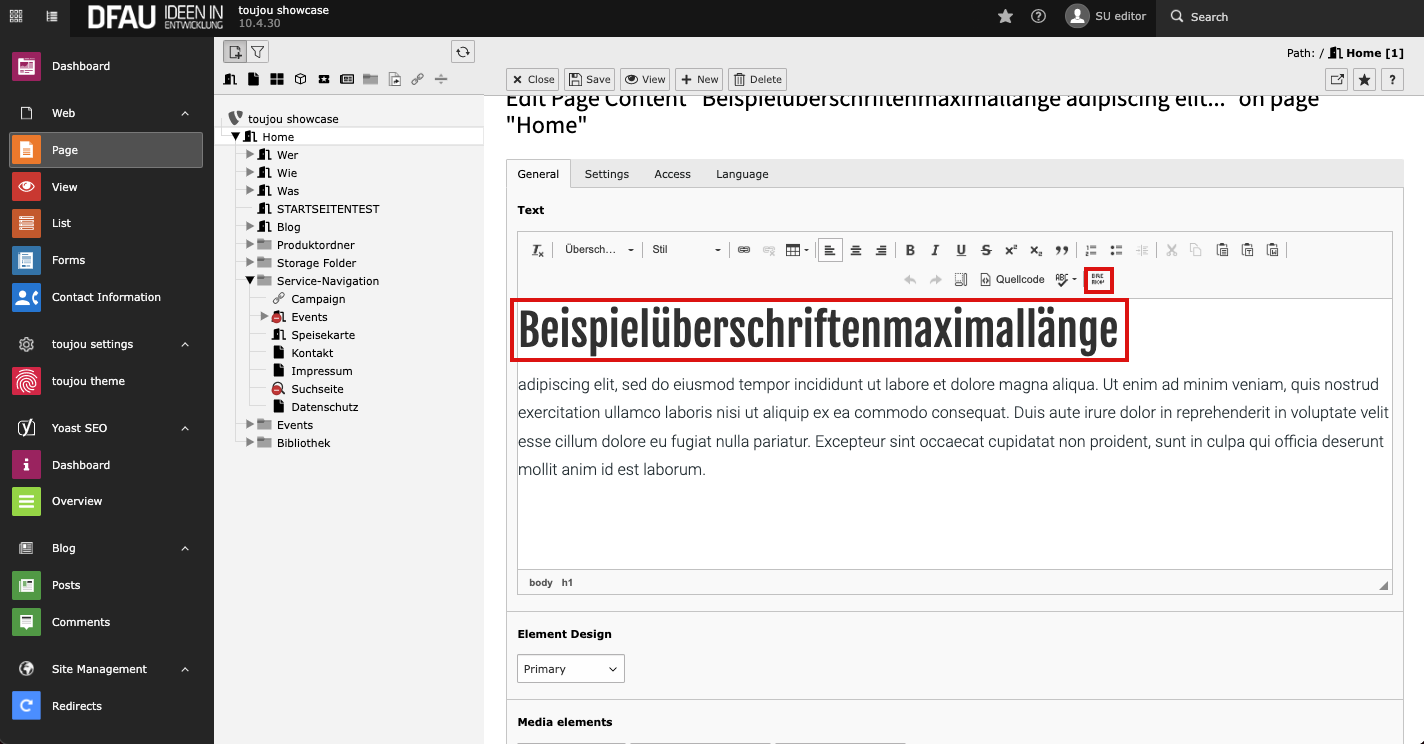Collapse the Service-Navigation folder
Screen dimensions: 1424x744
coord(251,281)
